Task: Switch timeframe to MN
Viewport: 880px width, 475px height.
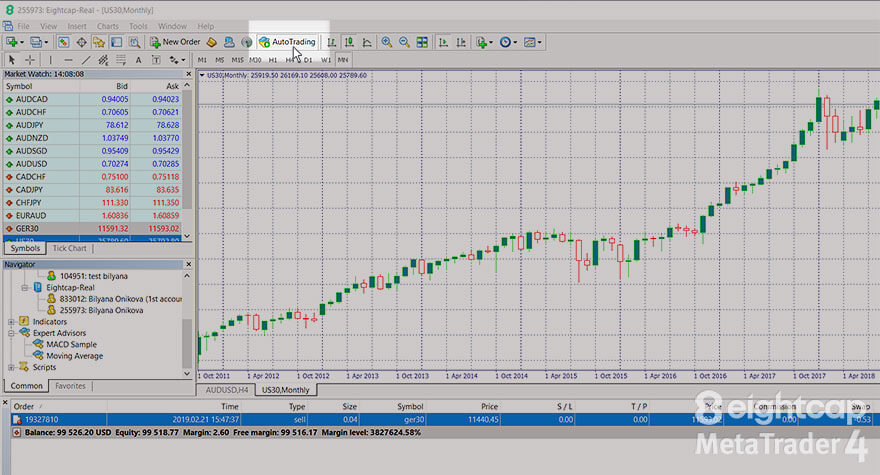Action: coord(343,60)
